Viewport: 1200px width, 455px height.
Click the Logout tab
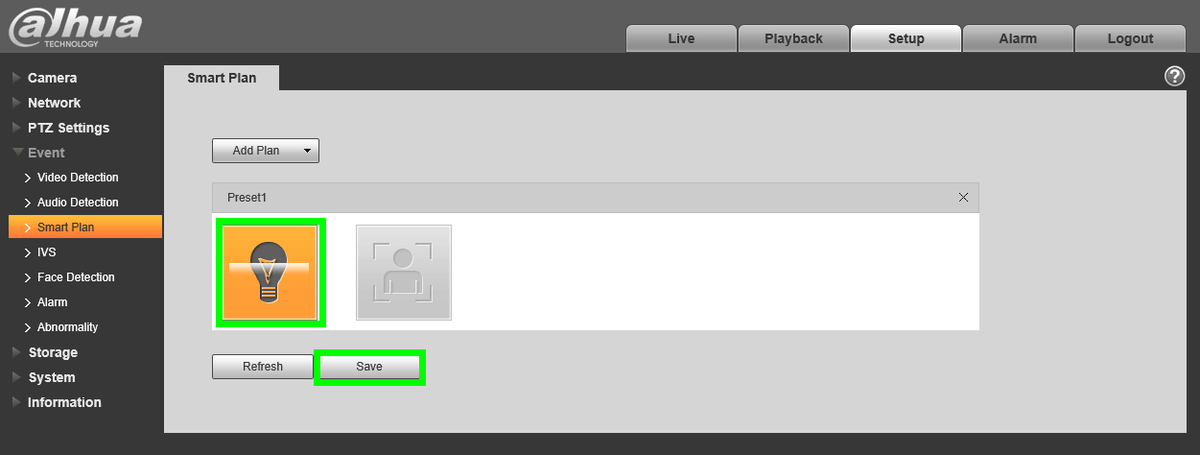click(x=1130, y=39)
